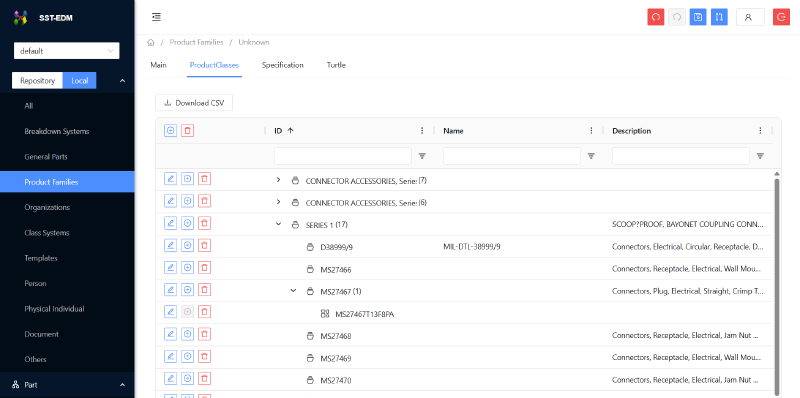Edit the MS27470 row
800x398 pixels.
pyautogui.click(x=170, y=379)
